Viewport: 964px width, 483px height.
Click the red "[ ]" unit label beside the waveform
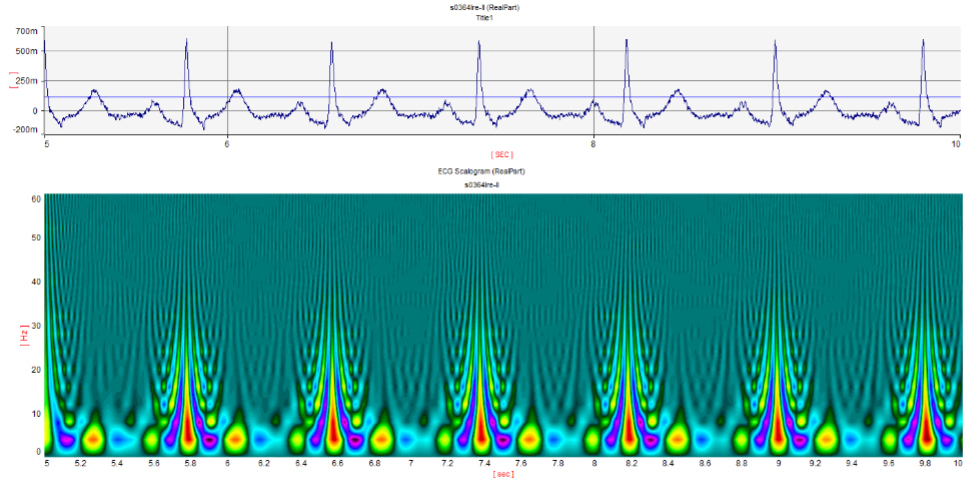(x=12, y=80)
